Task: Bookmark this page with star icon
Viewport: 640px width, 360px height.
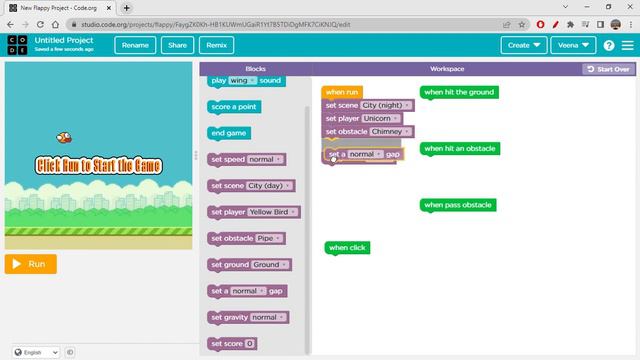Action: click(x=522, y=24)
